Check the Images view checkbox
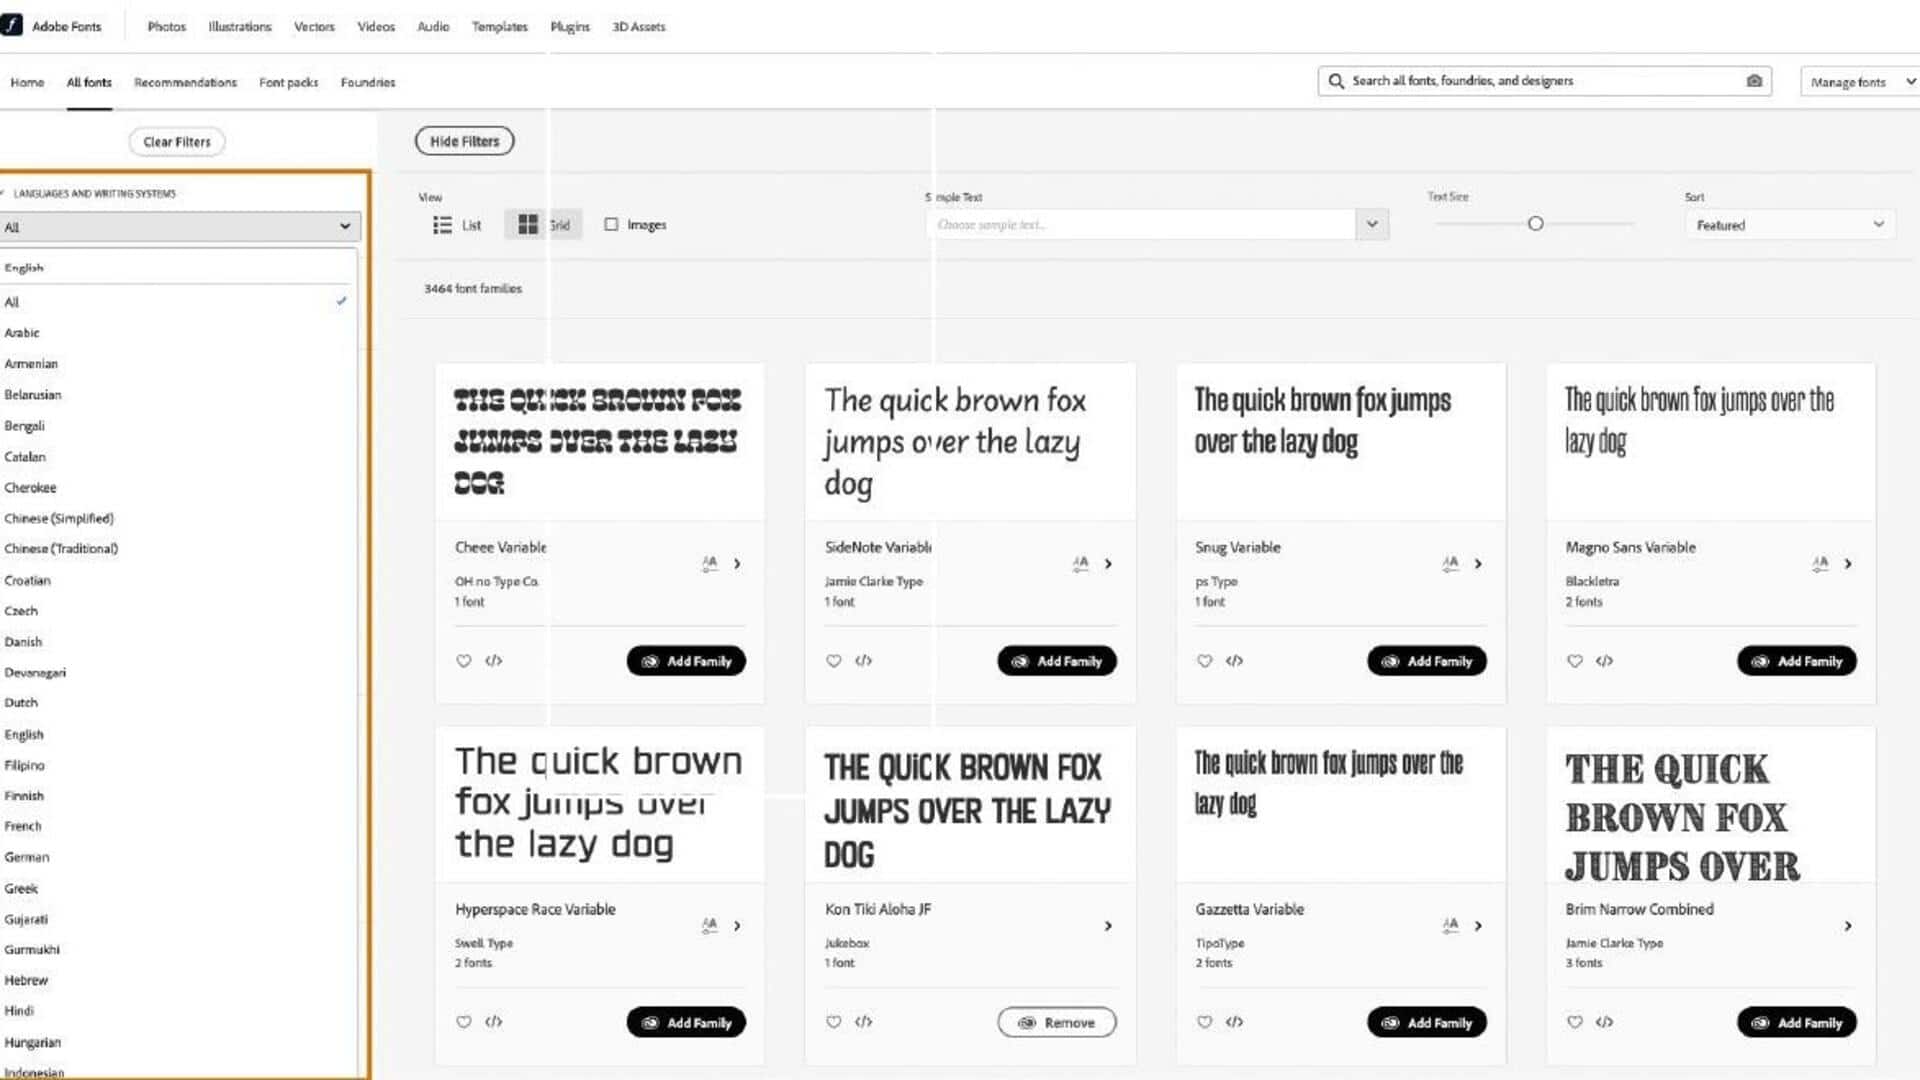The height and width of the screenshot is (1080, 1920). 611,224
